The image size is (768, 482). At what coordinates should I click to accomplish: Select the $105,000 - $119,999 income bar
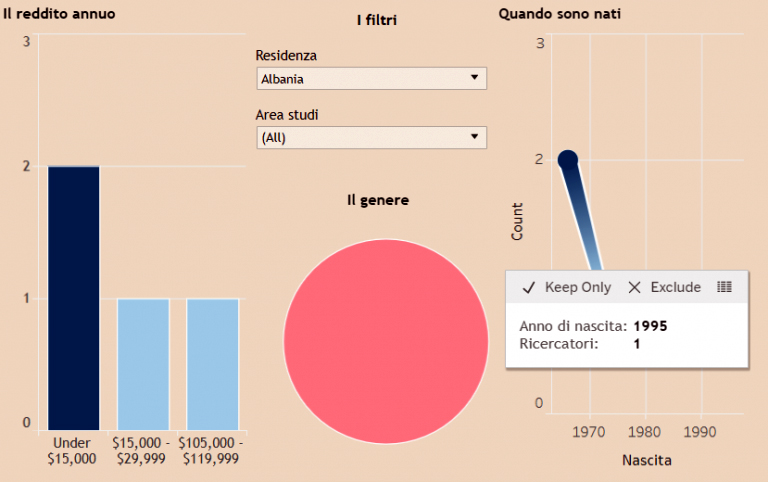(x=212, y=363)
